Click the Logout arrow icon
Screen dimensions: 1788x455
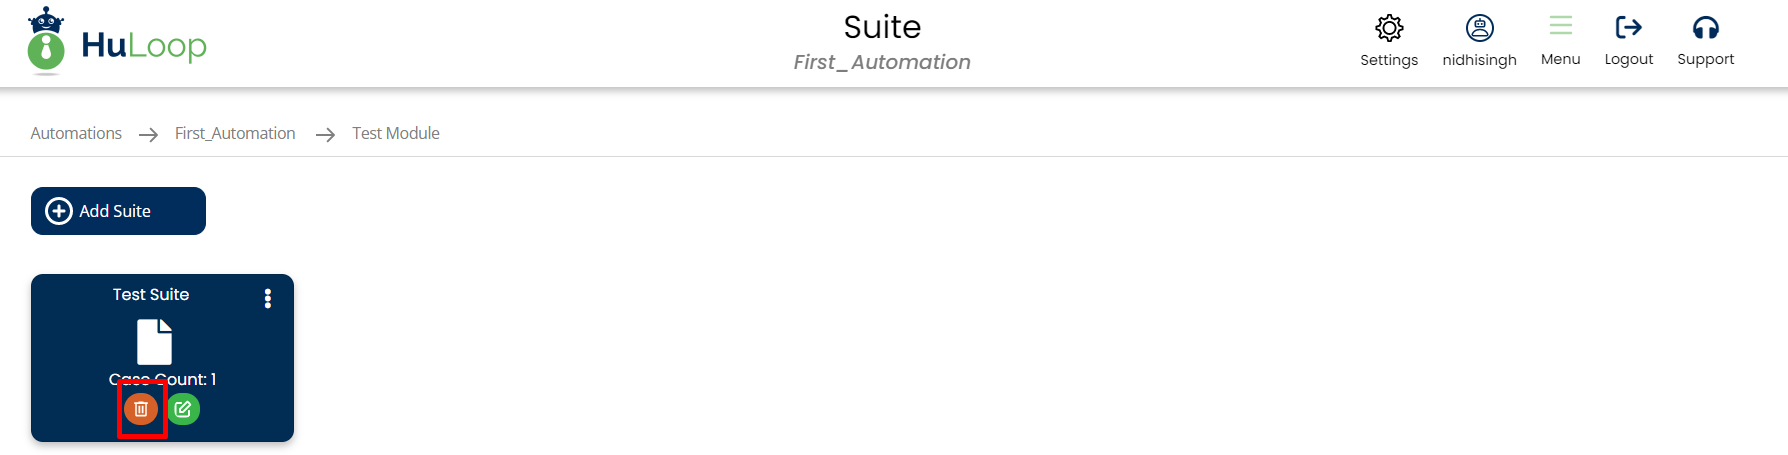pos(1628,27)
